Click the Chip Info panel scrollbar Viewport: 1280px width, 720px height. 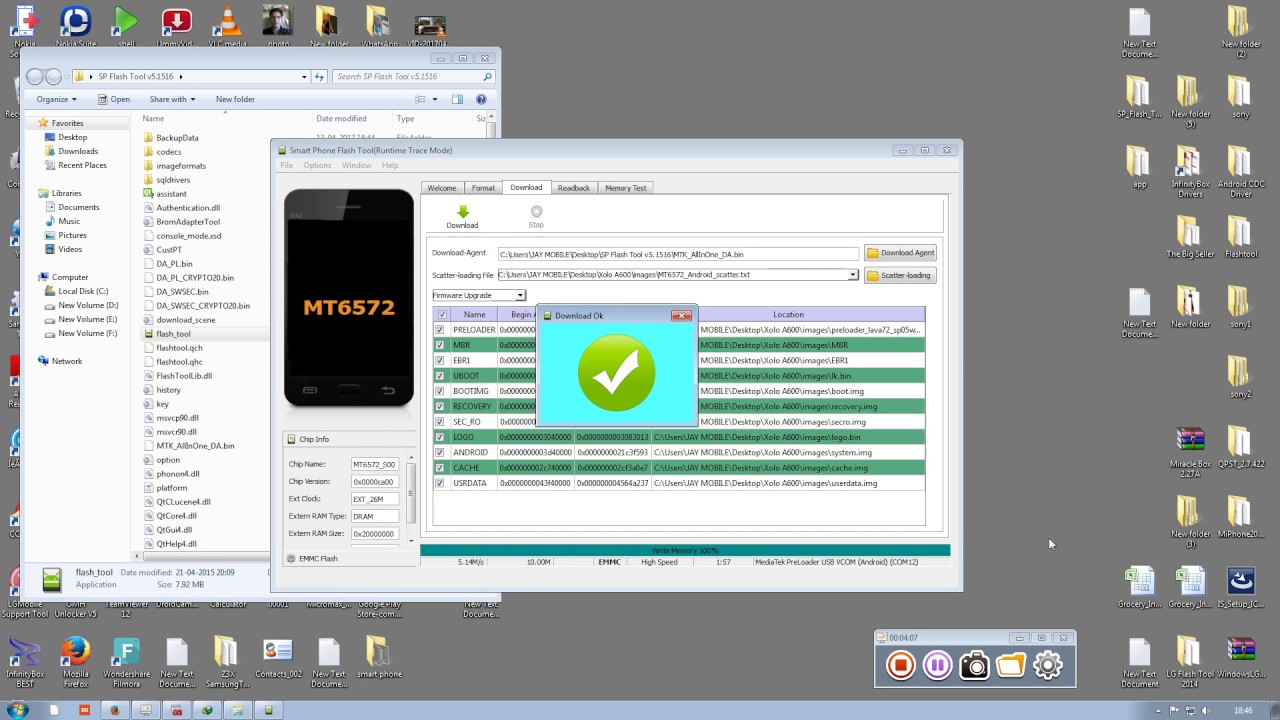[411, 500]
